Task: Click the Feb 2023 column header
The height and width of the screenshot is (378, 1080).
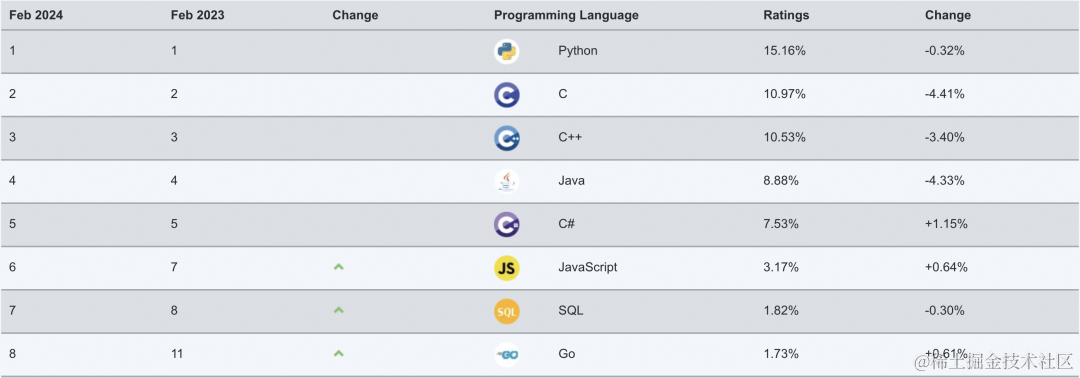Action: click(x=198, y=15)
